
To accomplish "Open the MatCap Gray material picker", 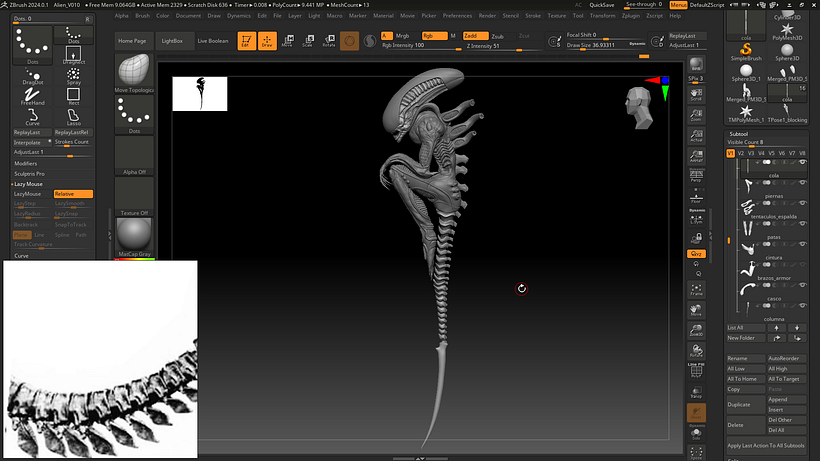I will (x=134, y=237).
